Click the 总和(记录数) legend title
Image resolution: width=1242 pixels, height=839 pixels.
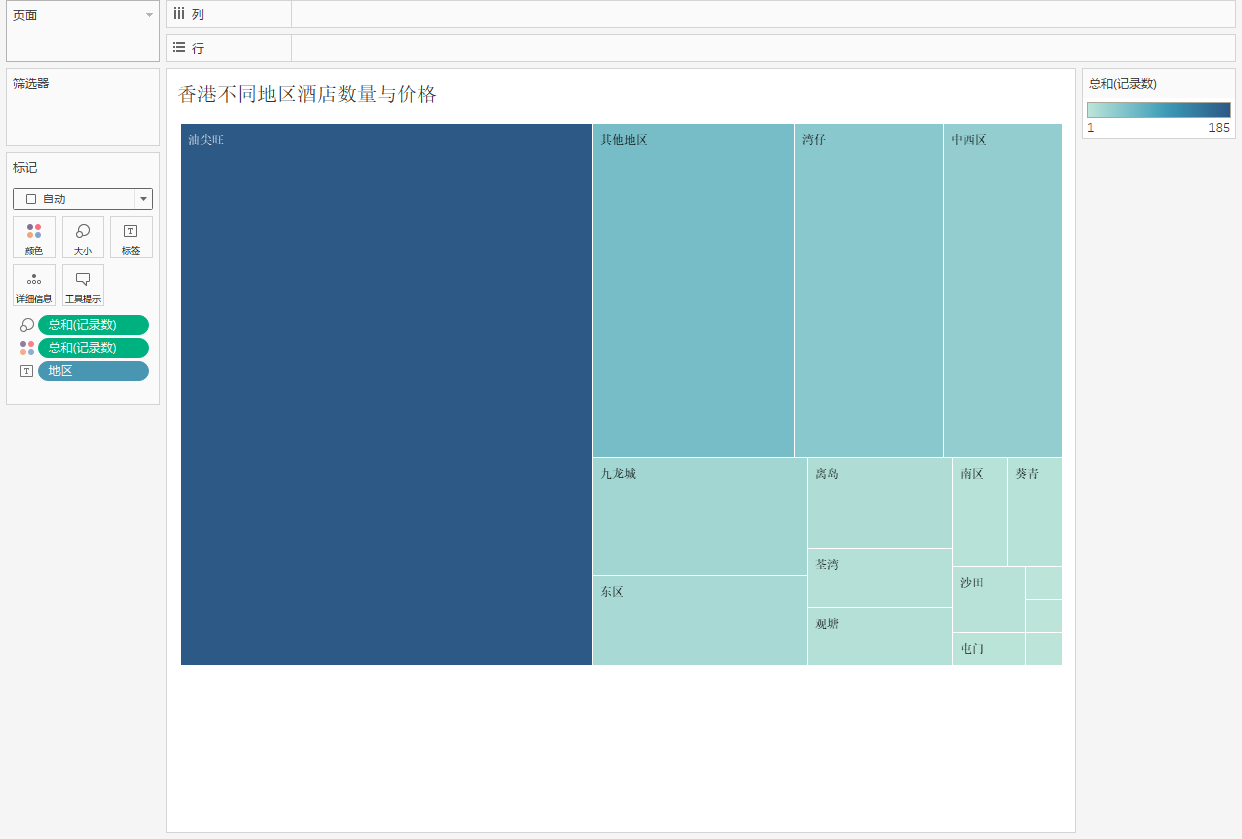point(1123,84)
